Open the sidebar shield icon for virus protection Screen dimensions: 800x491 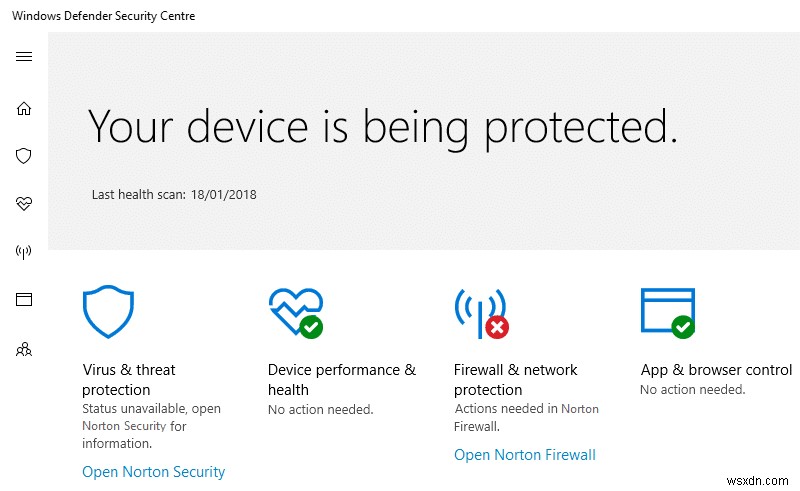pyautogui.click(x=24, y=156)
